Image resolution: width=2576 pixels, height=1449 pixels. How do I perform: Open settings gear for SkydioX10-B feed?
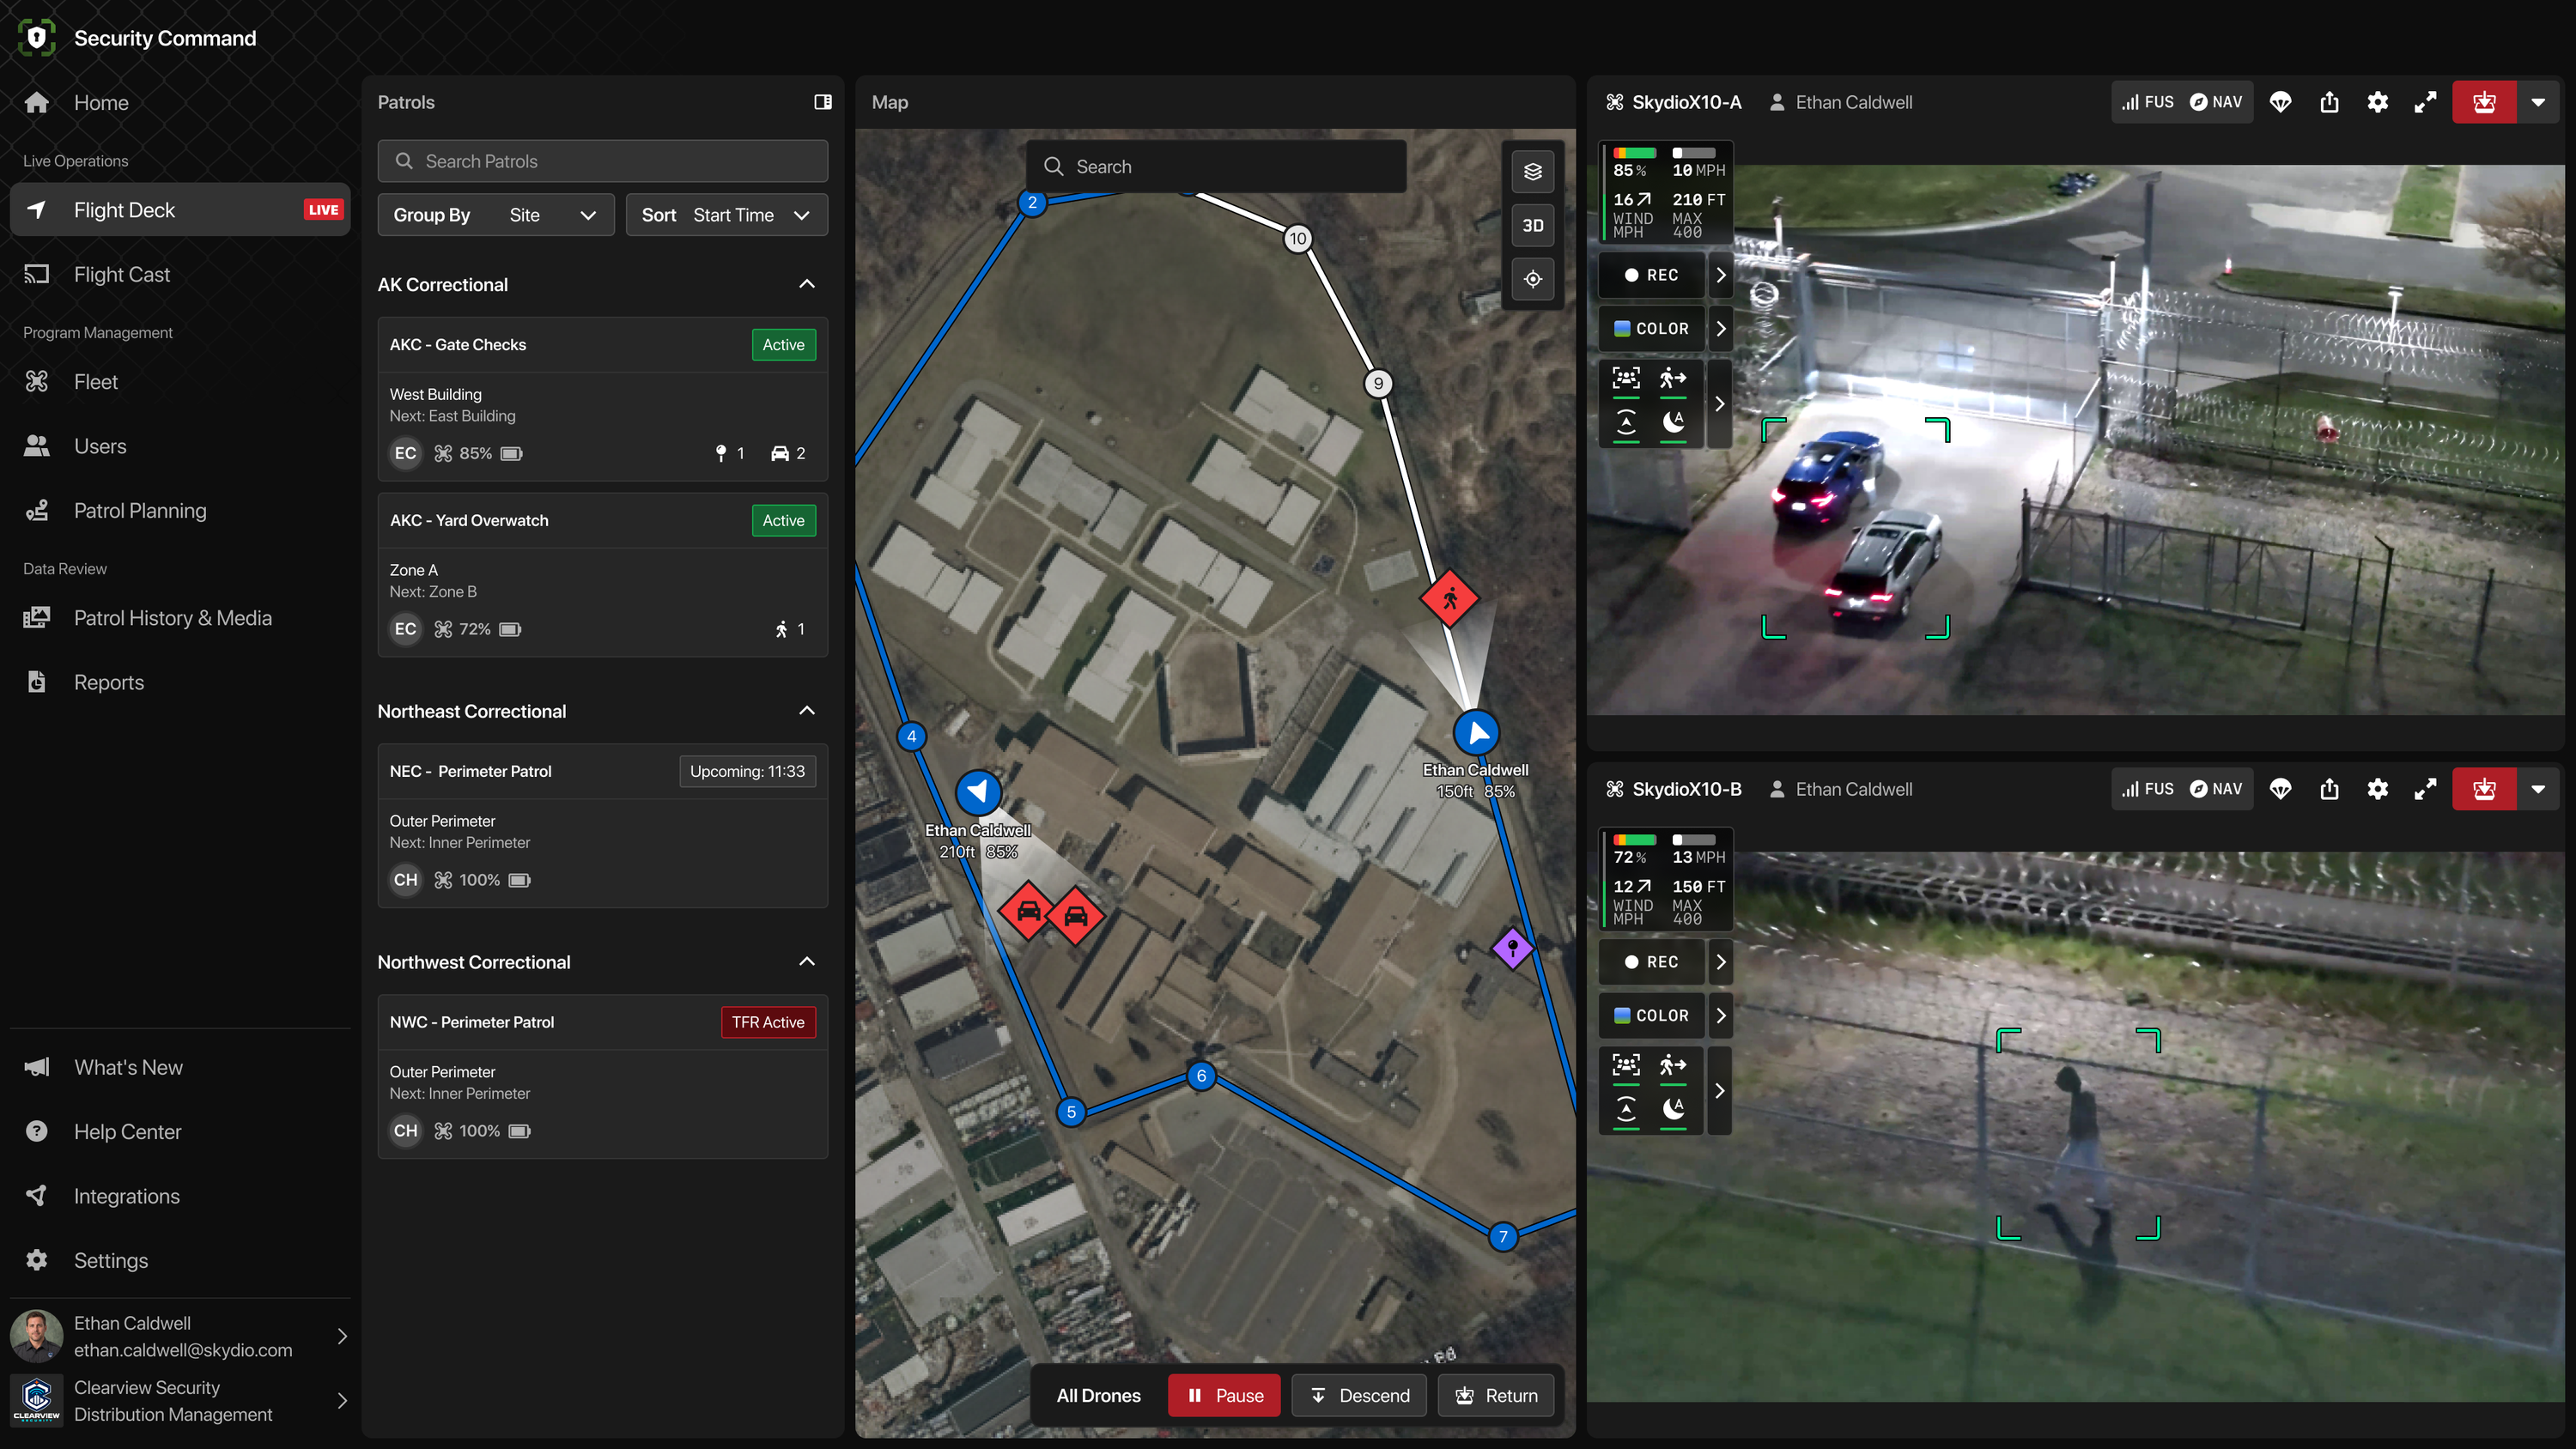(x=2377, y=789)
